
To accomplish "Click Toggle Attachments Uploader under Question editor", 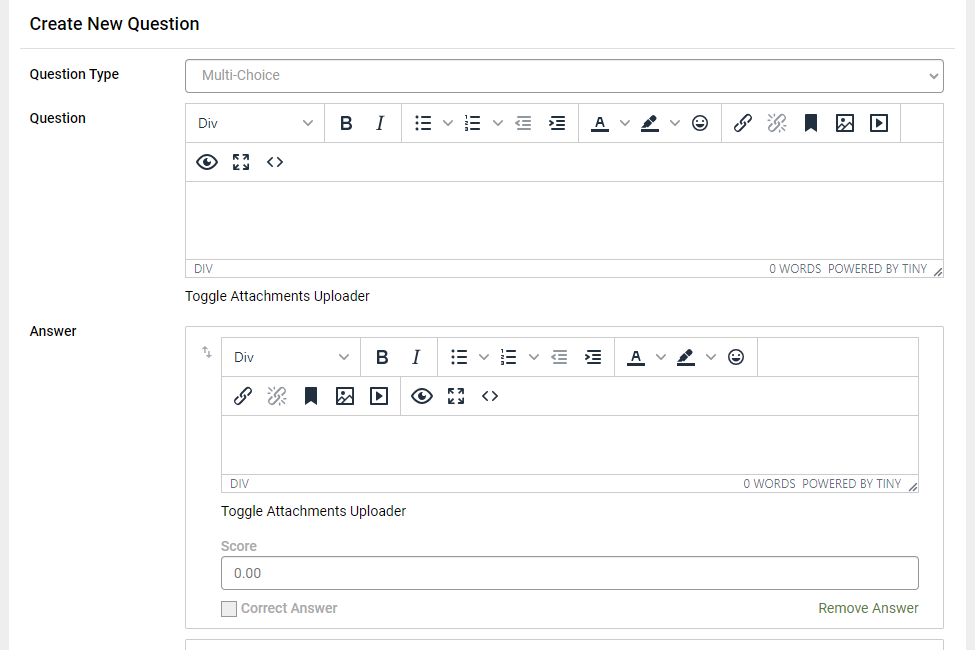I will [277, 296].
